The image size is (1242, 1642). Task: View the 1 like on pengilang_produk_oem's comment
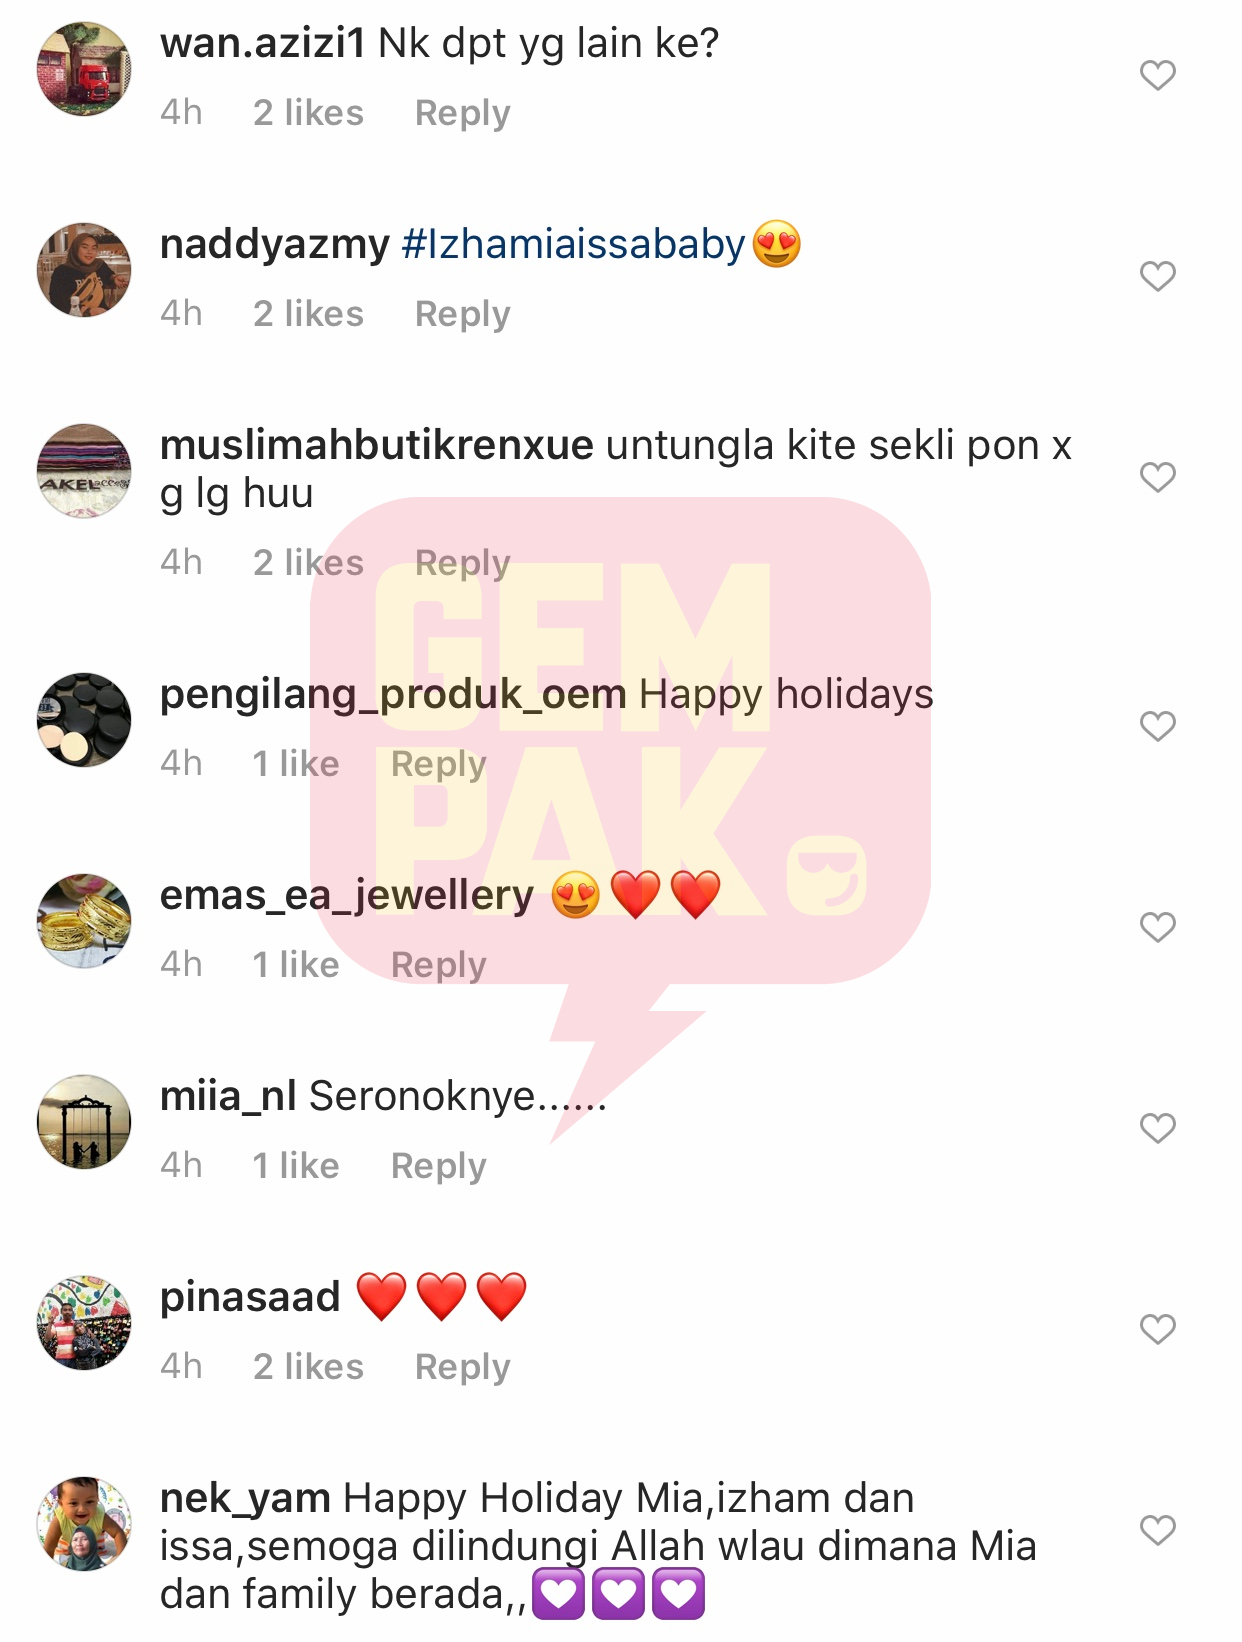coord(296,764)
